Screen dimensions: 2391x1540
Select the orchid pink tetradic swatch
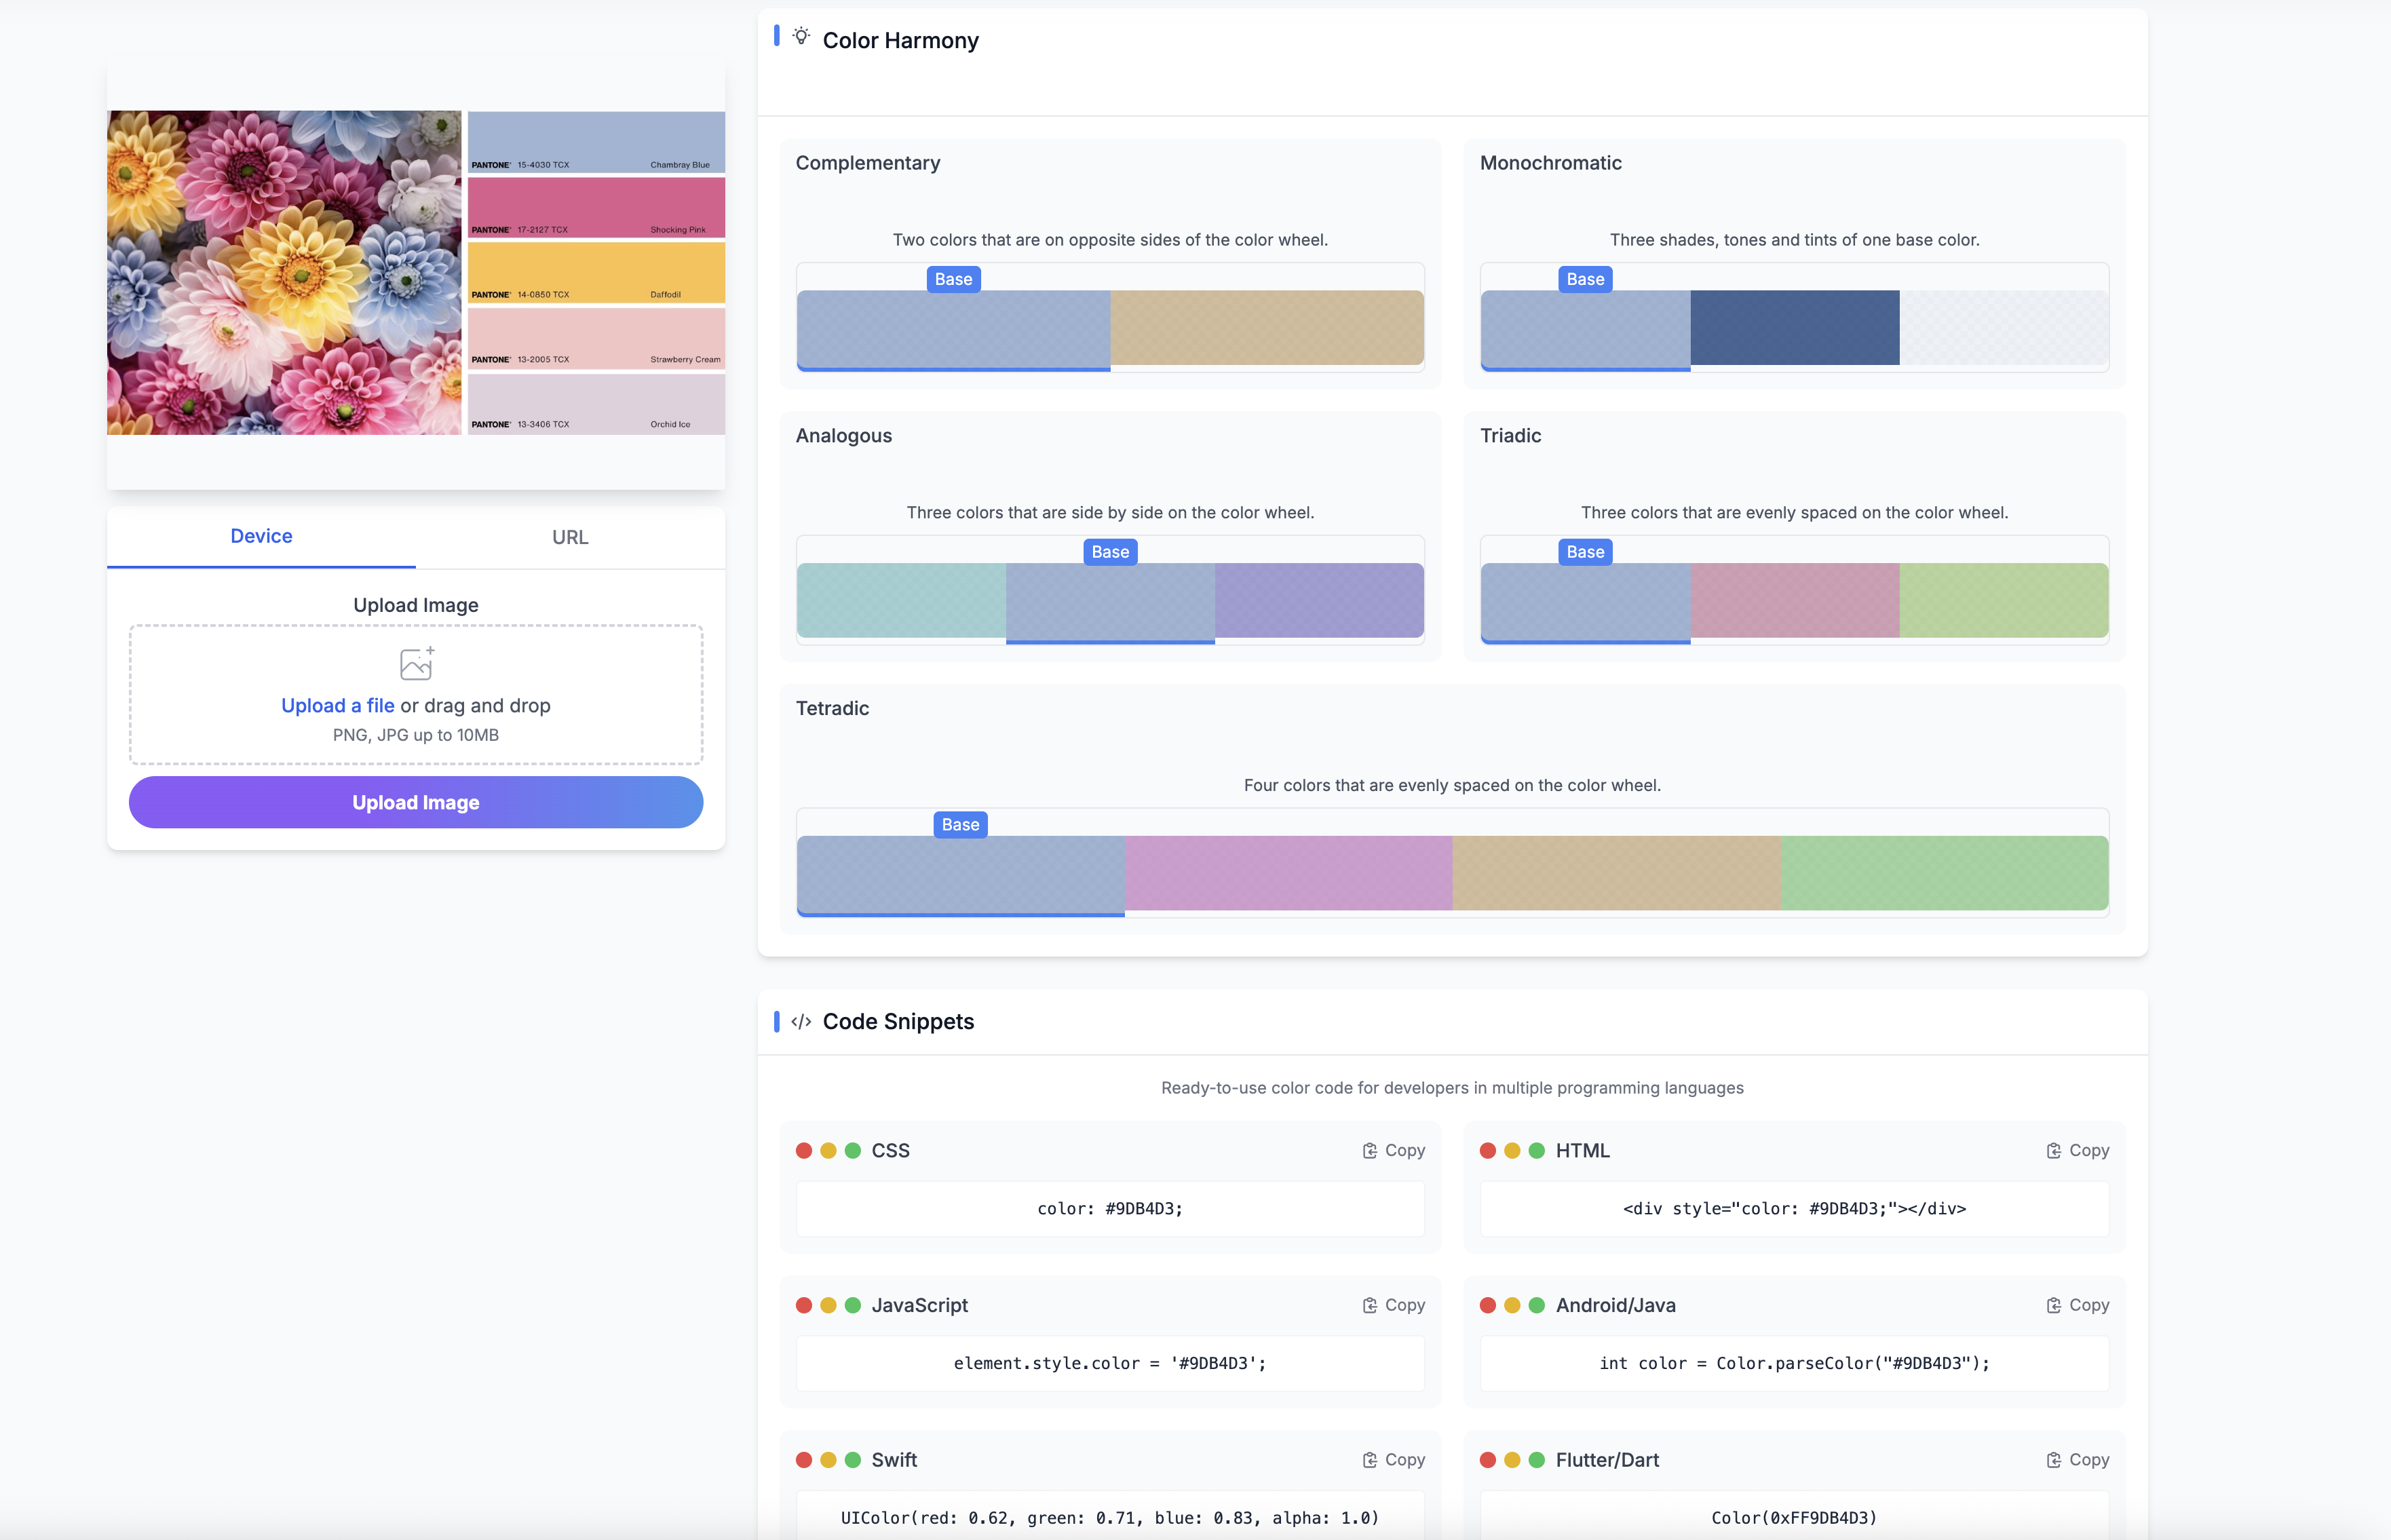tap(1288, 872)
